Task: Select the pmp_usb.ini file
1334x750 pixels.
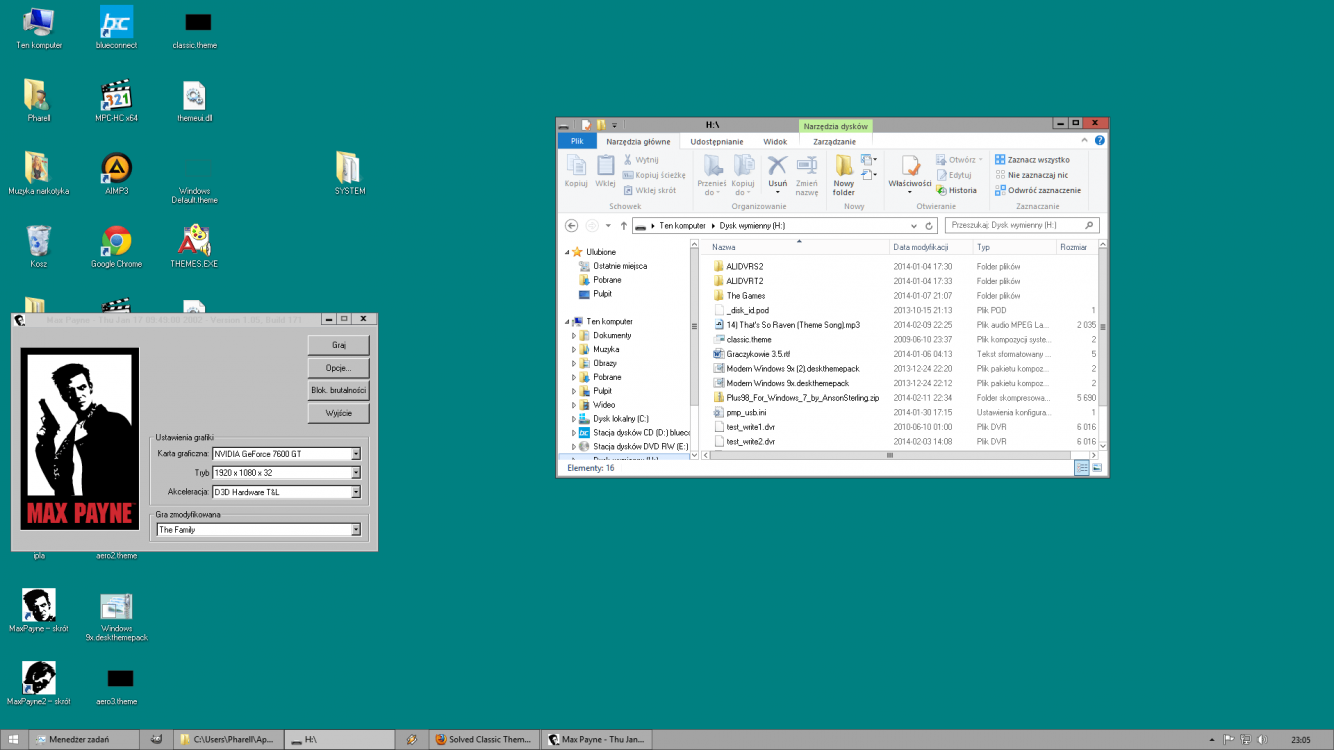Action: (746, 412)
